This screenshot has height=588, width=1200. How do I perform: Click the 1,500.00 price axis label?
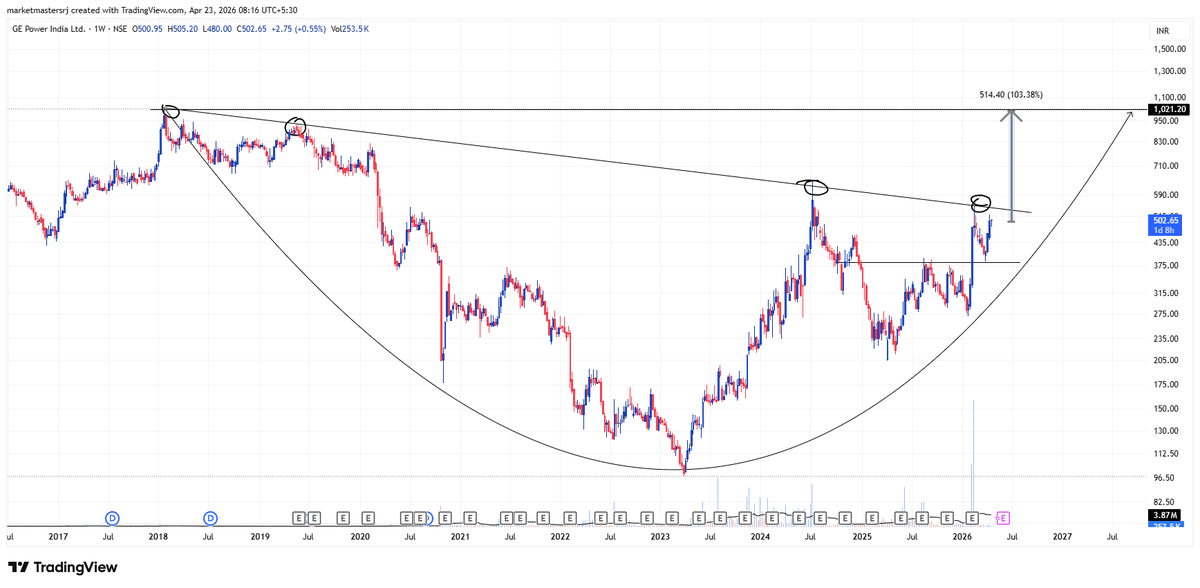coord(1168,49)
